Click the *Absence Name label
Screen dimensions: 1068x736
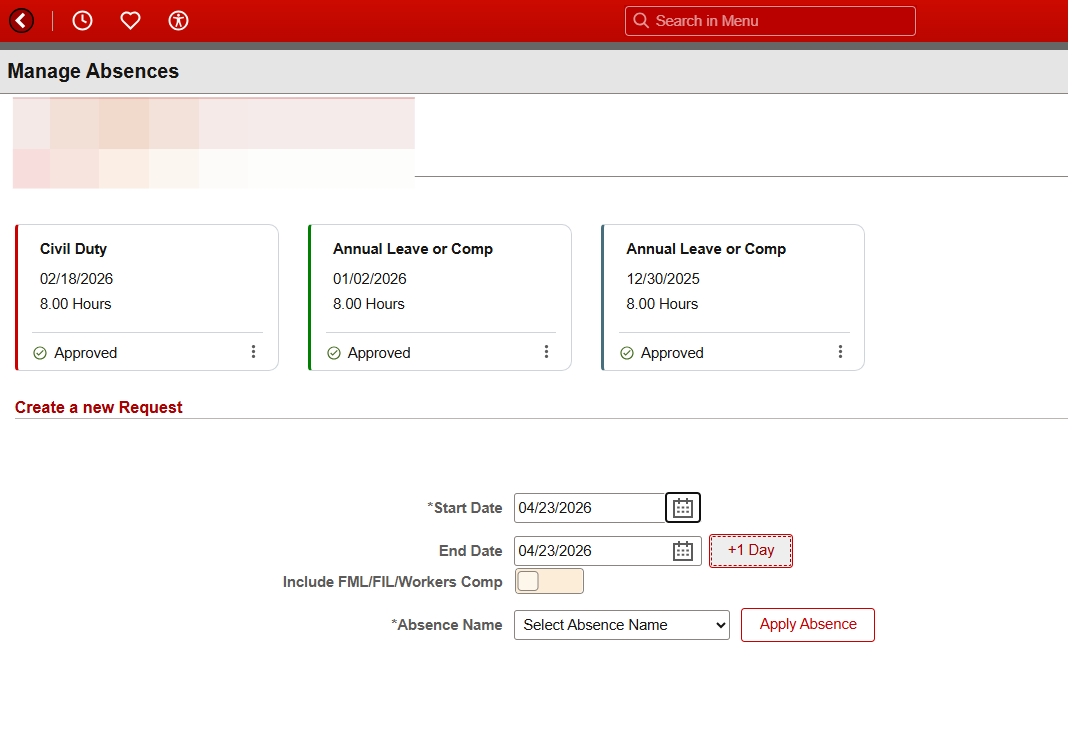click(447, 625)
